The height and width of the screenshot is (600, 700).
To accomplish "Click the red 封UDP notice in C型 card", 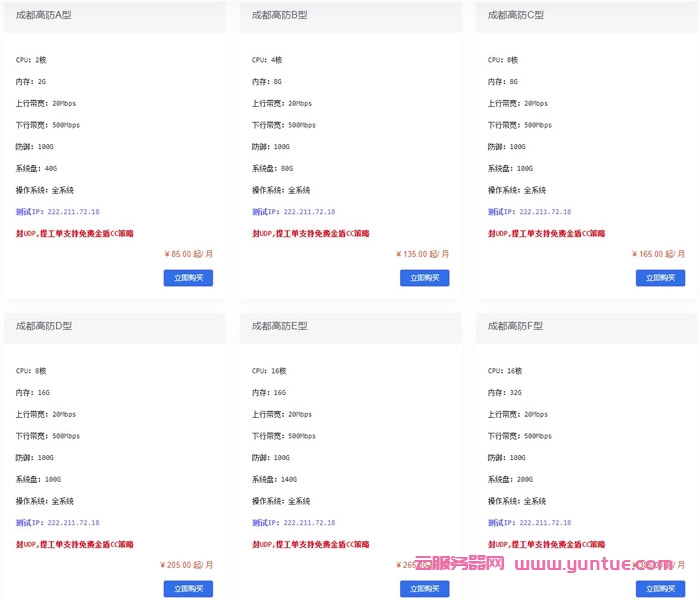I will (x=546, y=233).
